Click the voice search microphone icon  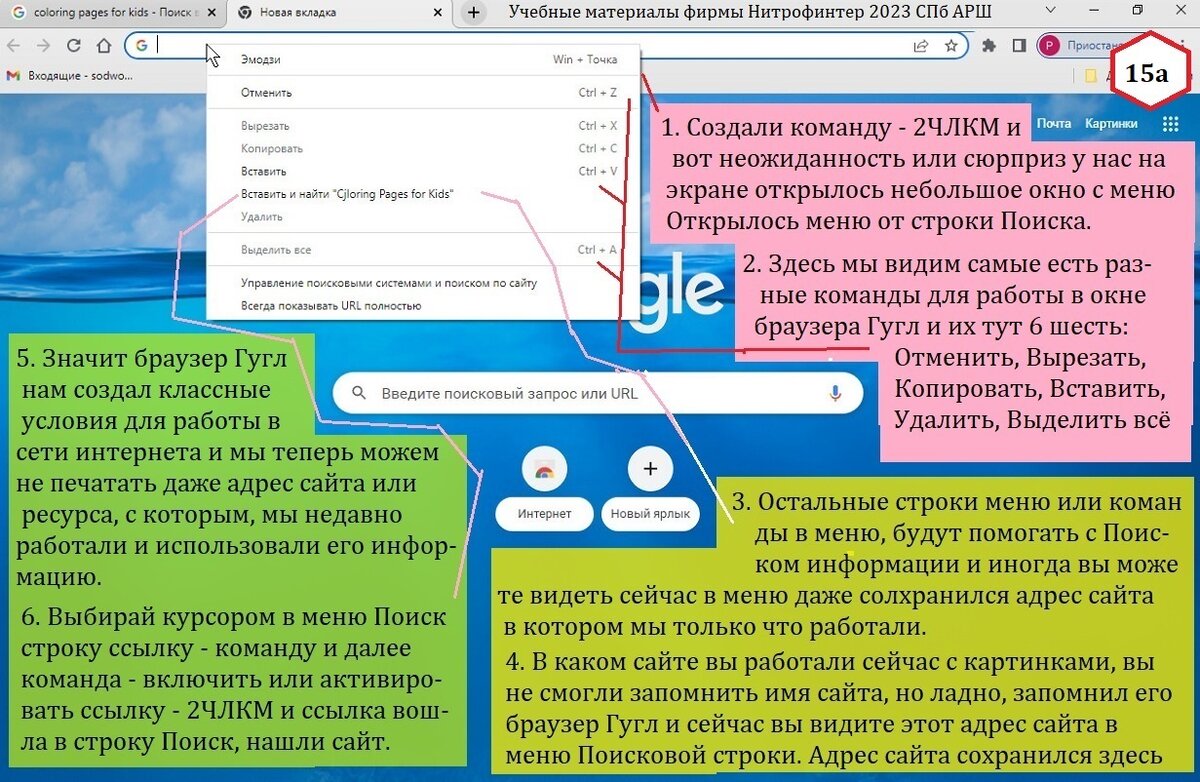836,394
